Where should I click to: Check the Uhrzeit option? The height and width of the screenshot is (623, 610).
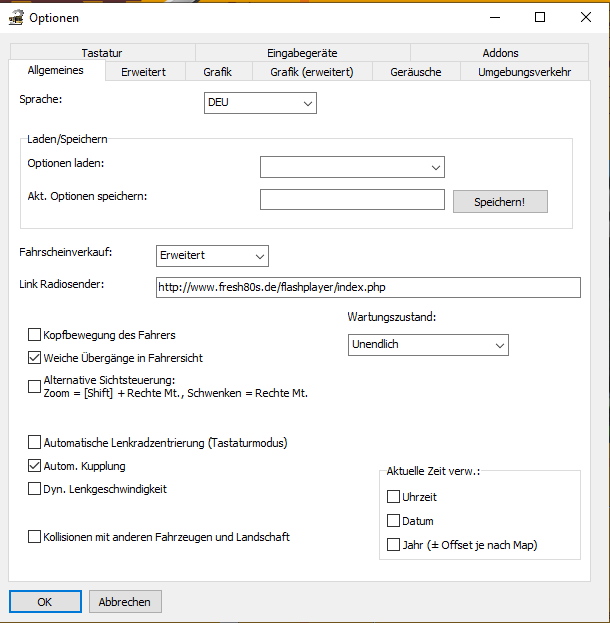click(393, 497)
